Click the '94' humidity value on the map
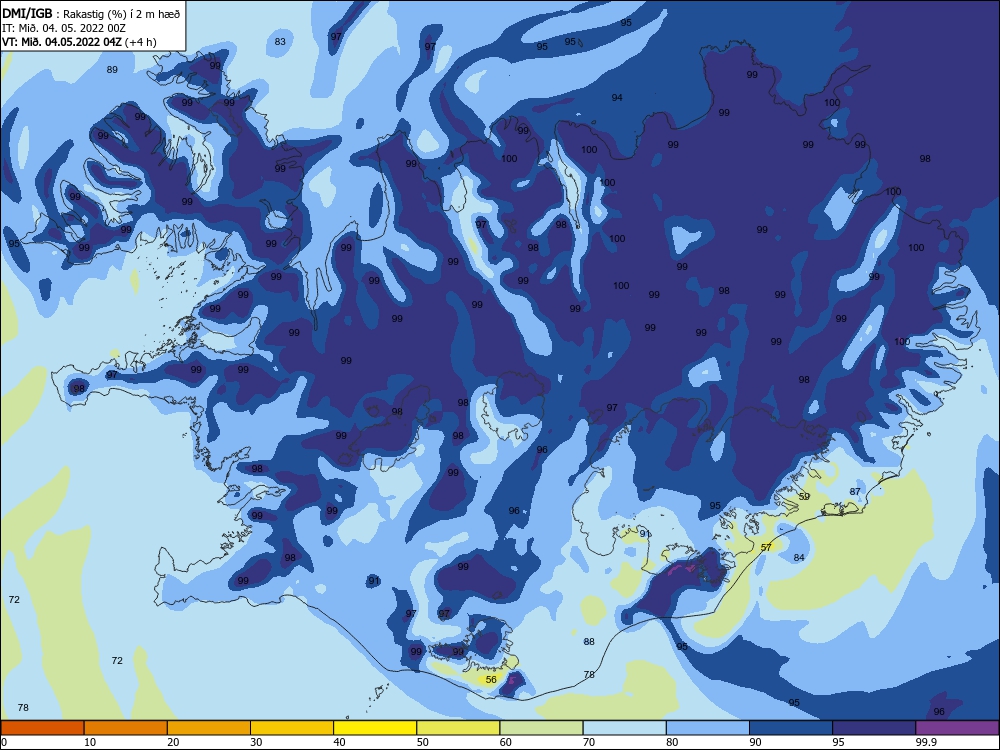 (x=617, y=98)
